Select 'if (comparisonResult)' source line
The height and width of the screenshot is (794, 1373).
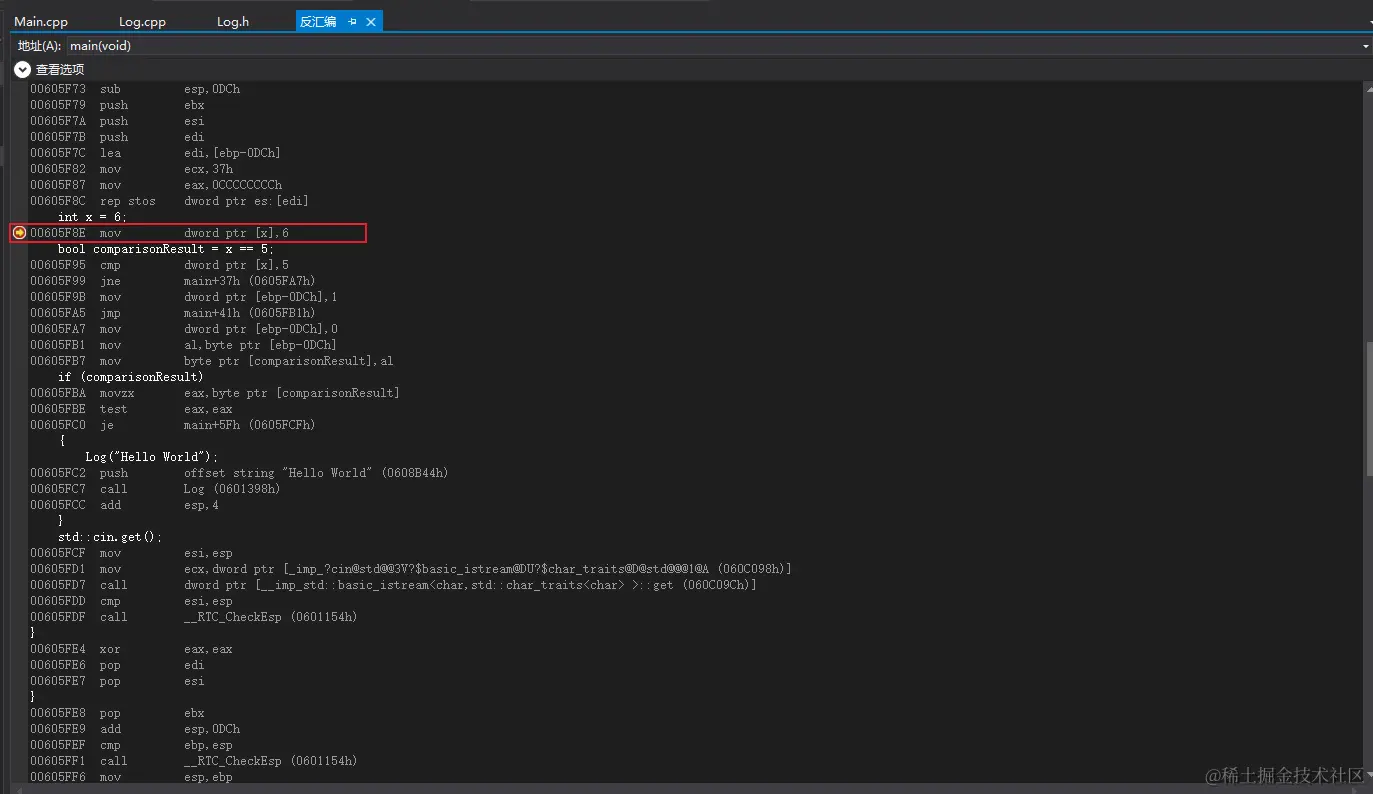pyautogui.click(x=130, y=377)
